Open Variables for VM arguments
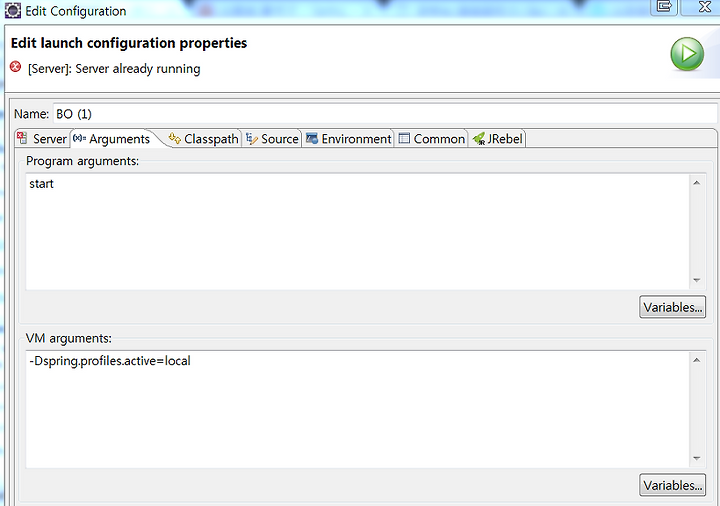This screenshot has height=506, width=720. coord(672,485)
